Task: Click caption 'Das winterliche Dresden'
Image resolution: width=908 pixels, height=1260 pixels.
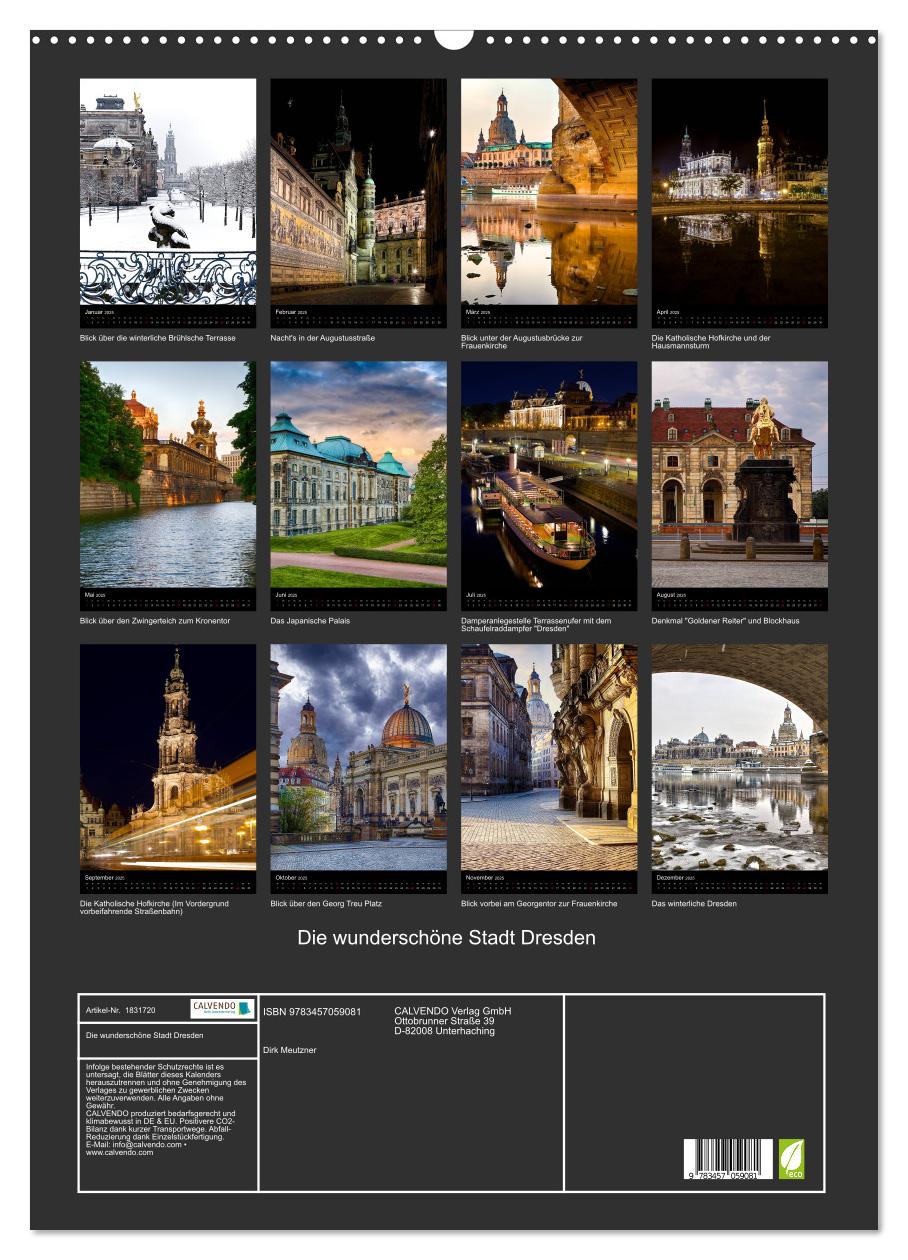Action: tap(694, 903)
